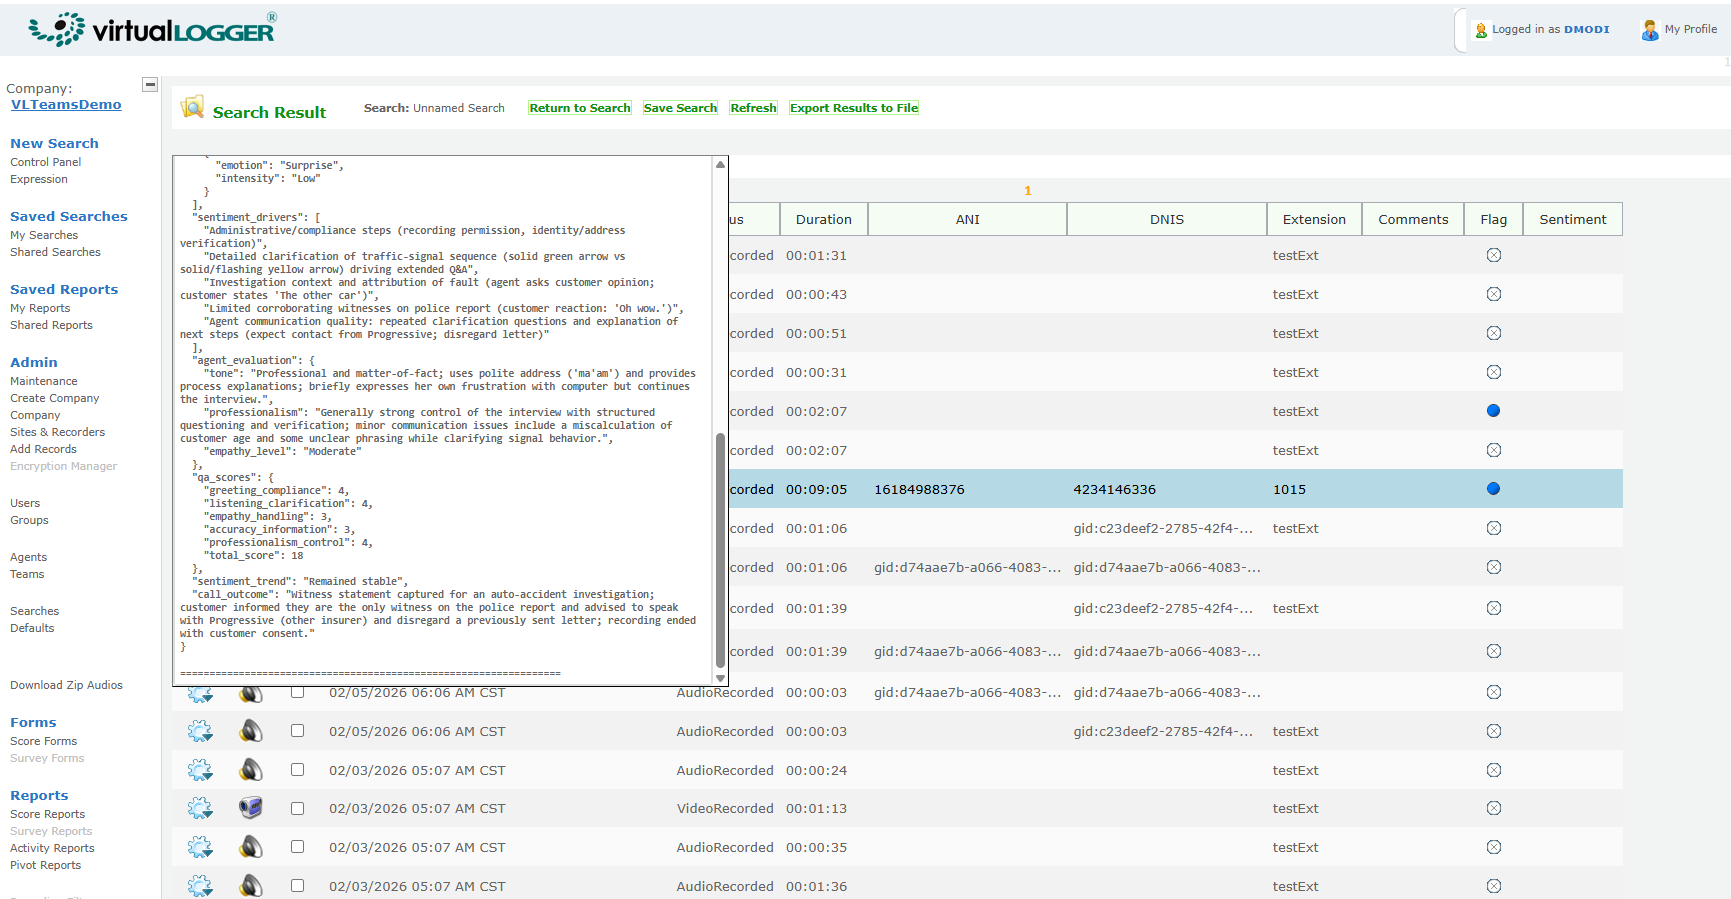Screen dimensions: 1731x899
Task: Set the flag on the 00:01:31 recording
Action: 1493,255
